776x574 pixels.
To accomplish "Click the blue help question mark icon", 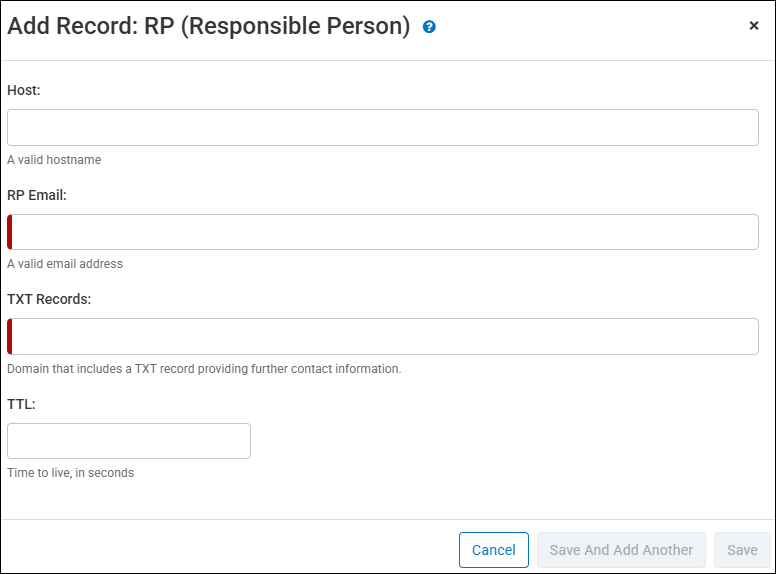I will coord(429,27).
